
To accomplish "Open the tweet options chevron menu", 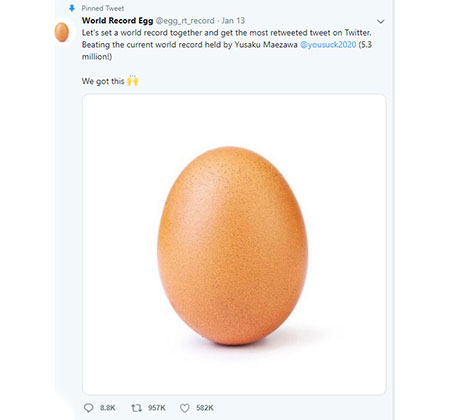I will 381,21.
